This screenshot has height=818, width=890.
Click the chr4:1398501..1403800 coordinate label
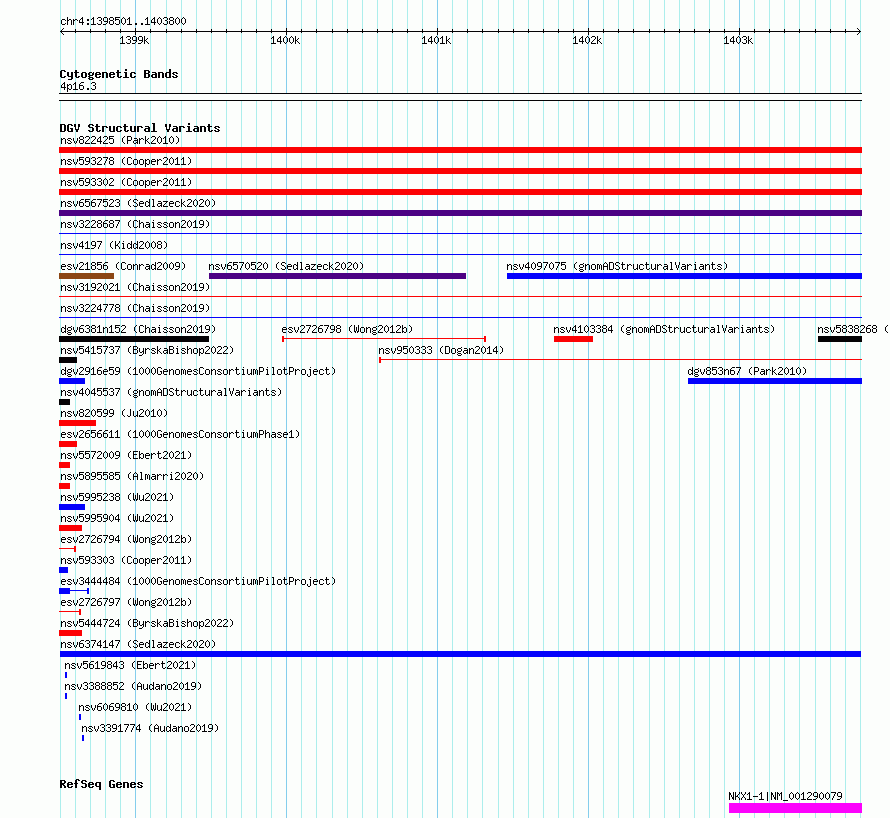(x=123, y=21)
